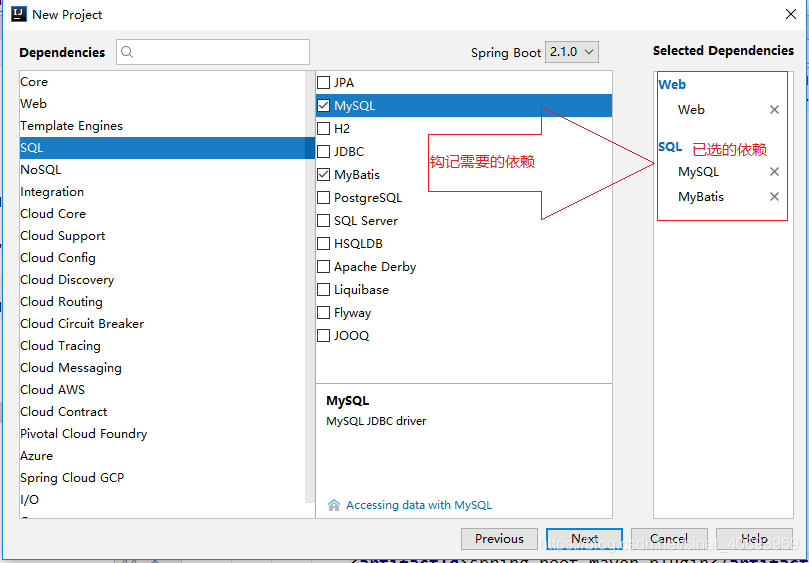Enable the PostgreSQL checkbox
The image size is (809, 563).
[323, 198]
